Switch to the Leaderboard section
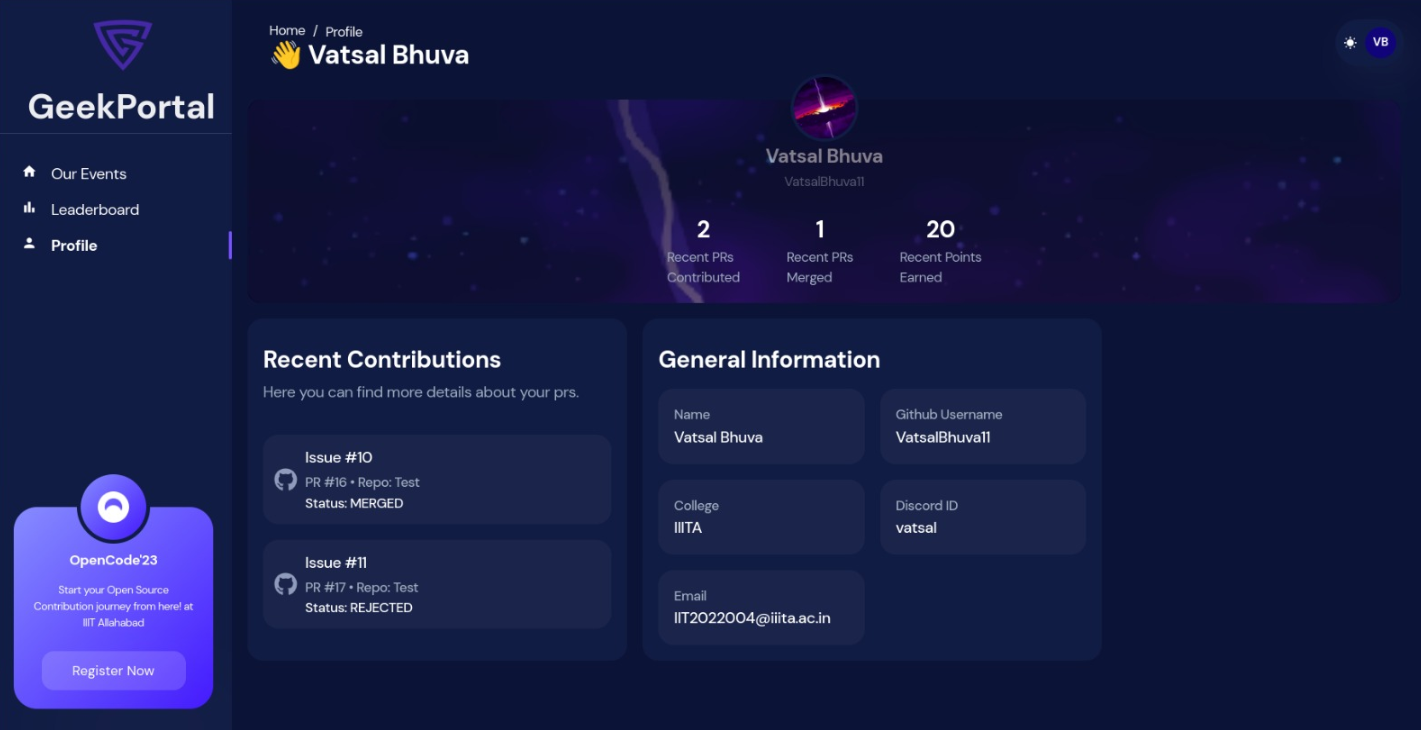 95,209
